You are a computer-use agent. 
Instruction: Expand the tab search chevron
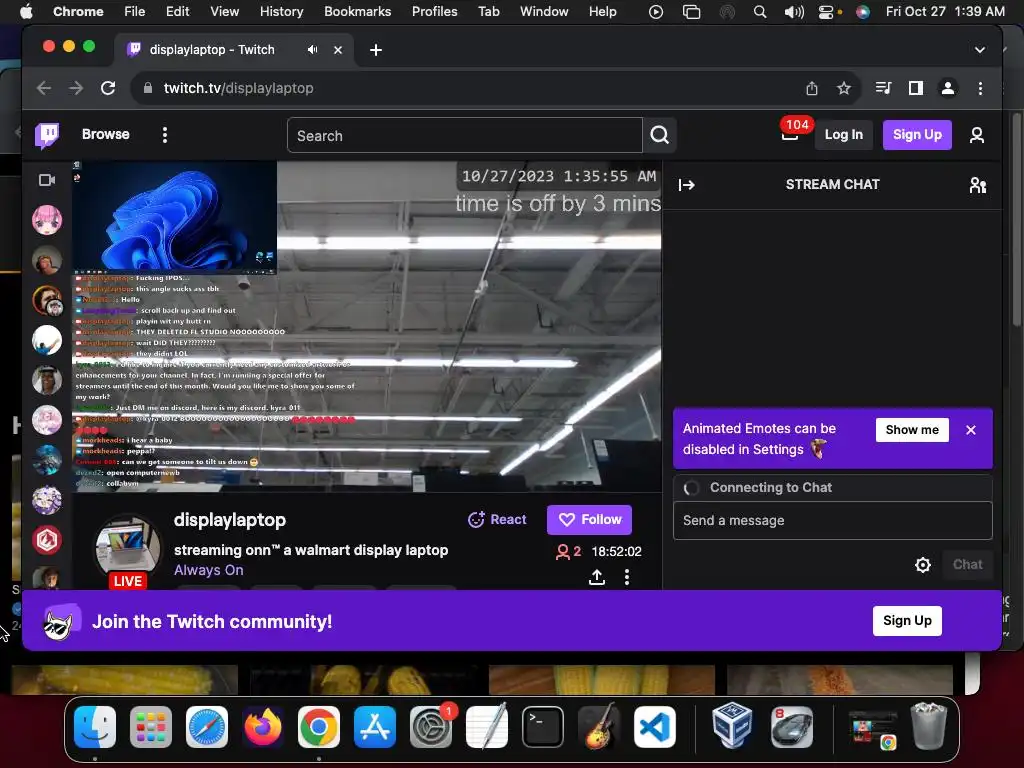coord(980,50)
